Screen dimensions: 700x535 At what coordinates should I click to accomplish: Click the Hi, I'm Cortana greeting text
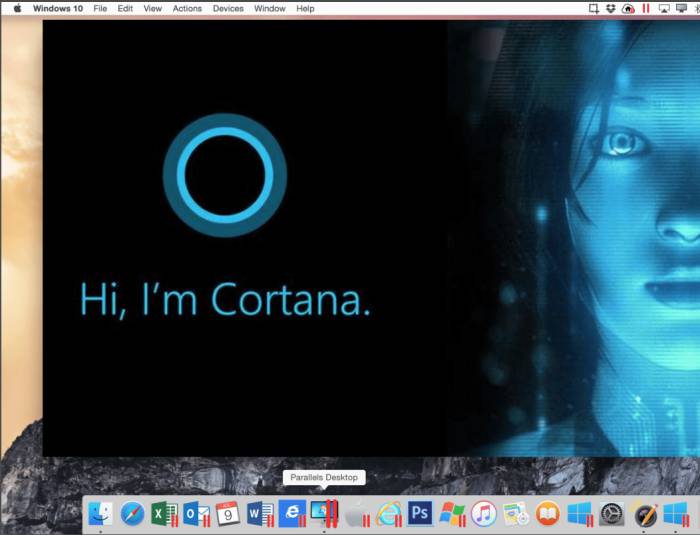coord(225,299)
